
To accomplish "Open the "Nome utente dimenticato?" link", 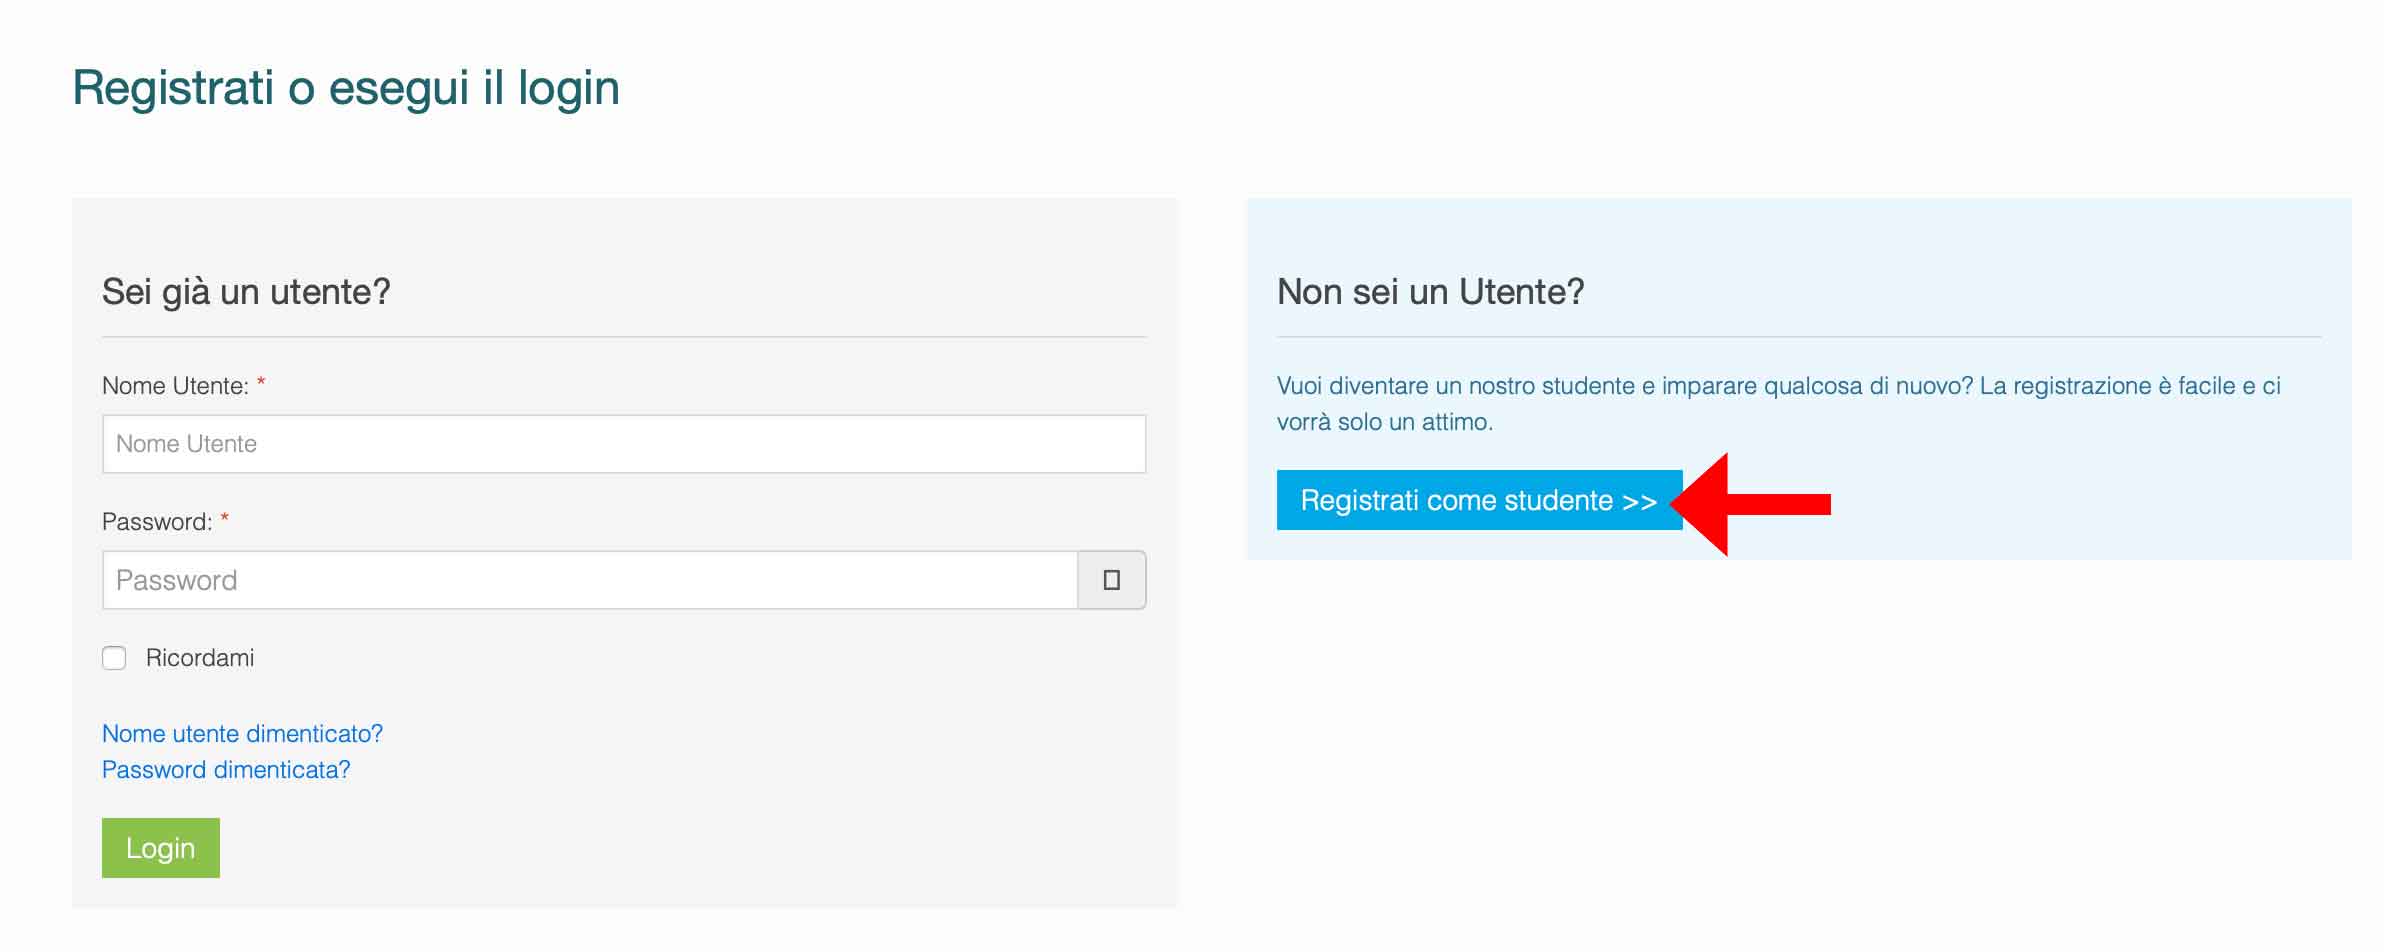I will (x=242, y=734).
